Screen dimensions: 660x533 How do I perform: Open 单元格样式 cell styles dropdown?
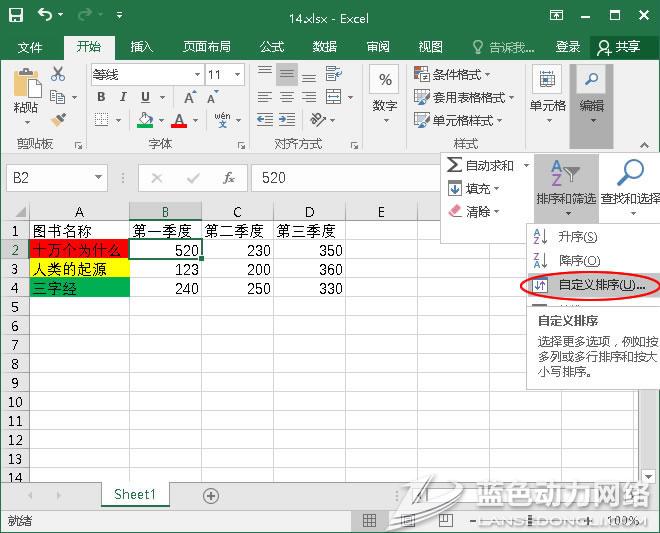pyautogui.click(x=458, y=120)
